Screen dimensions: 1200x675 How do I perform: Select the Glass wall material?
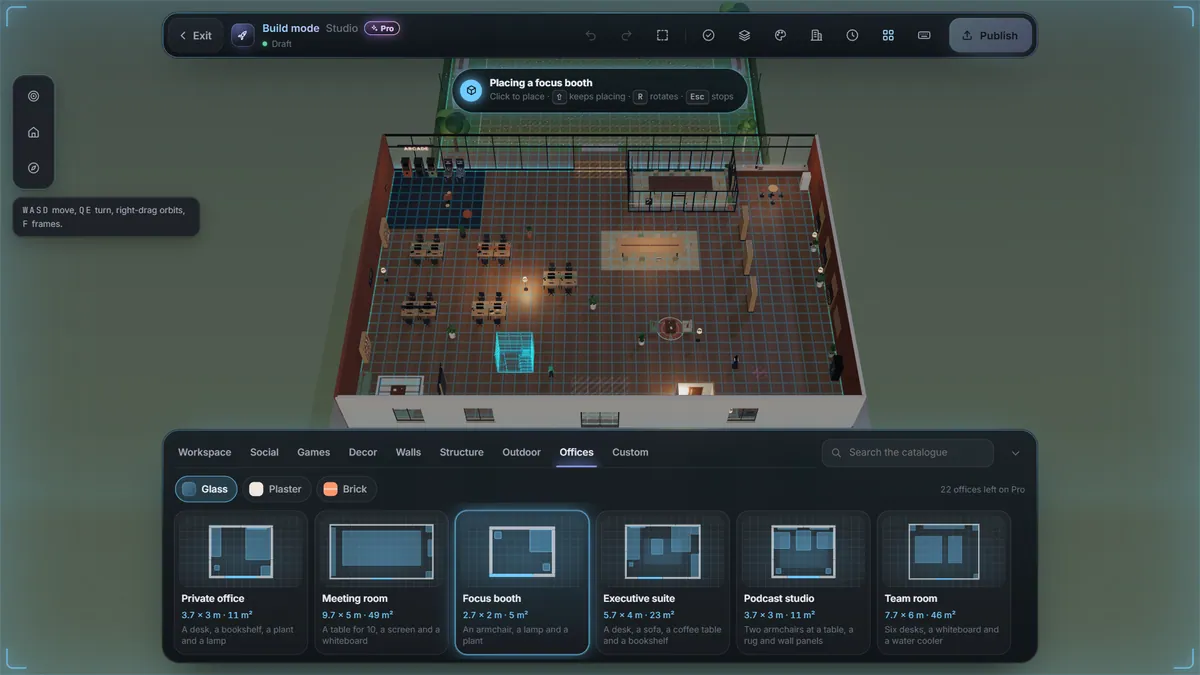pos(206,489)
